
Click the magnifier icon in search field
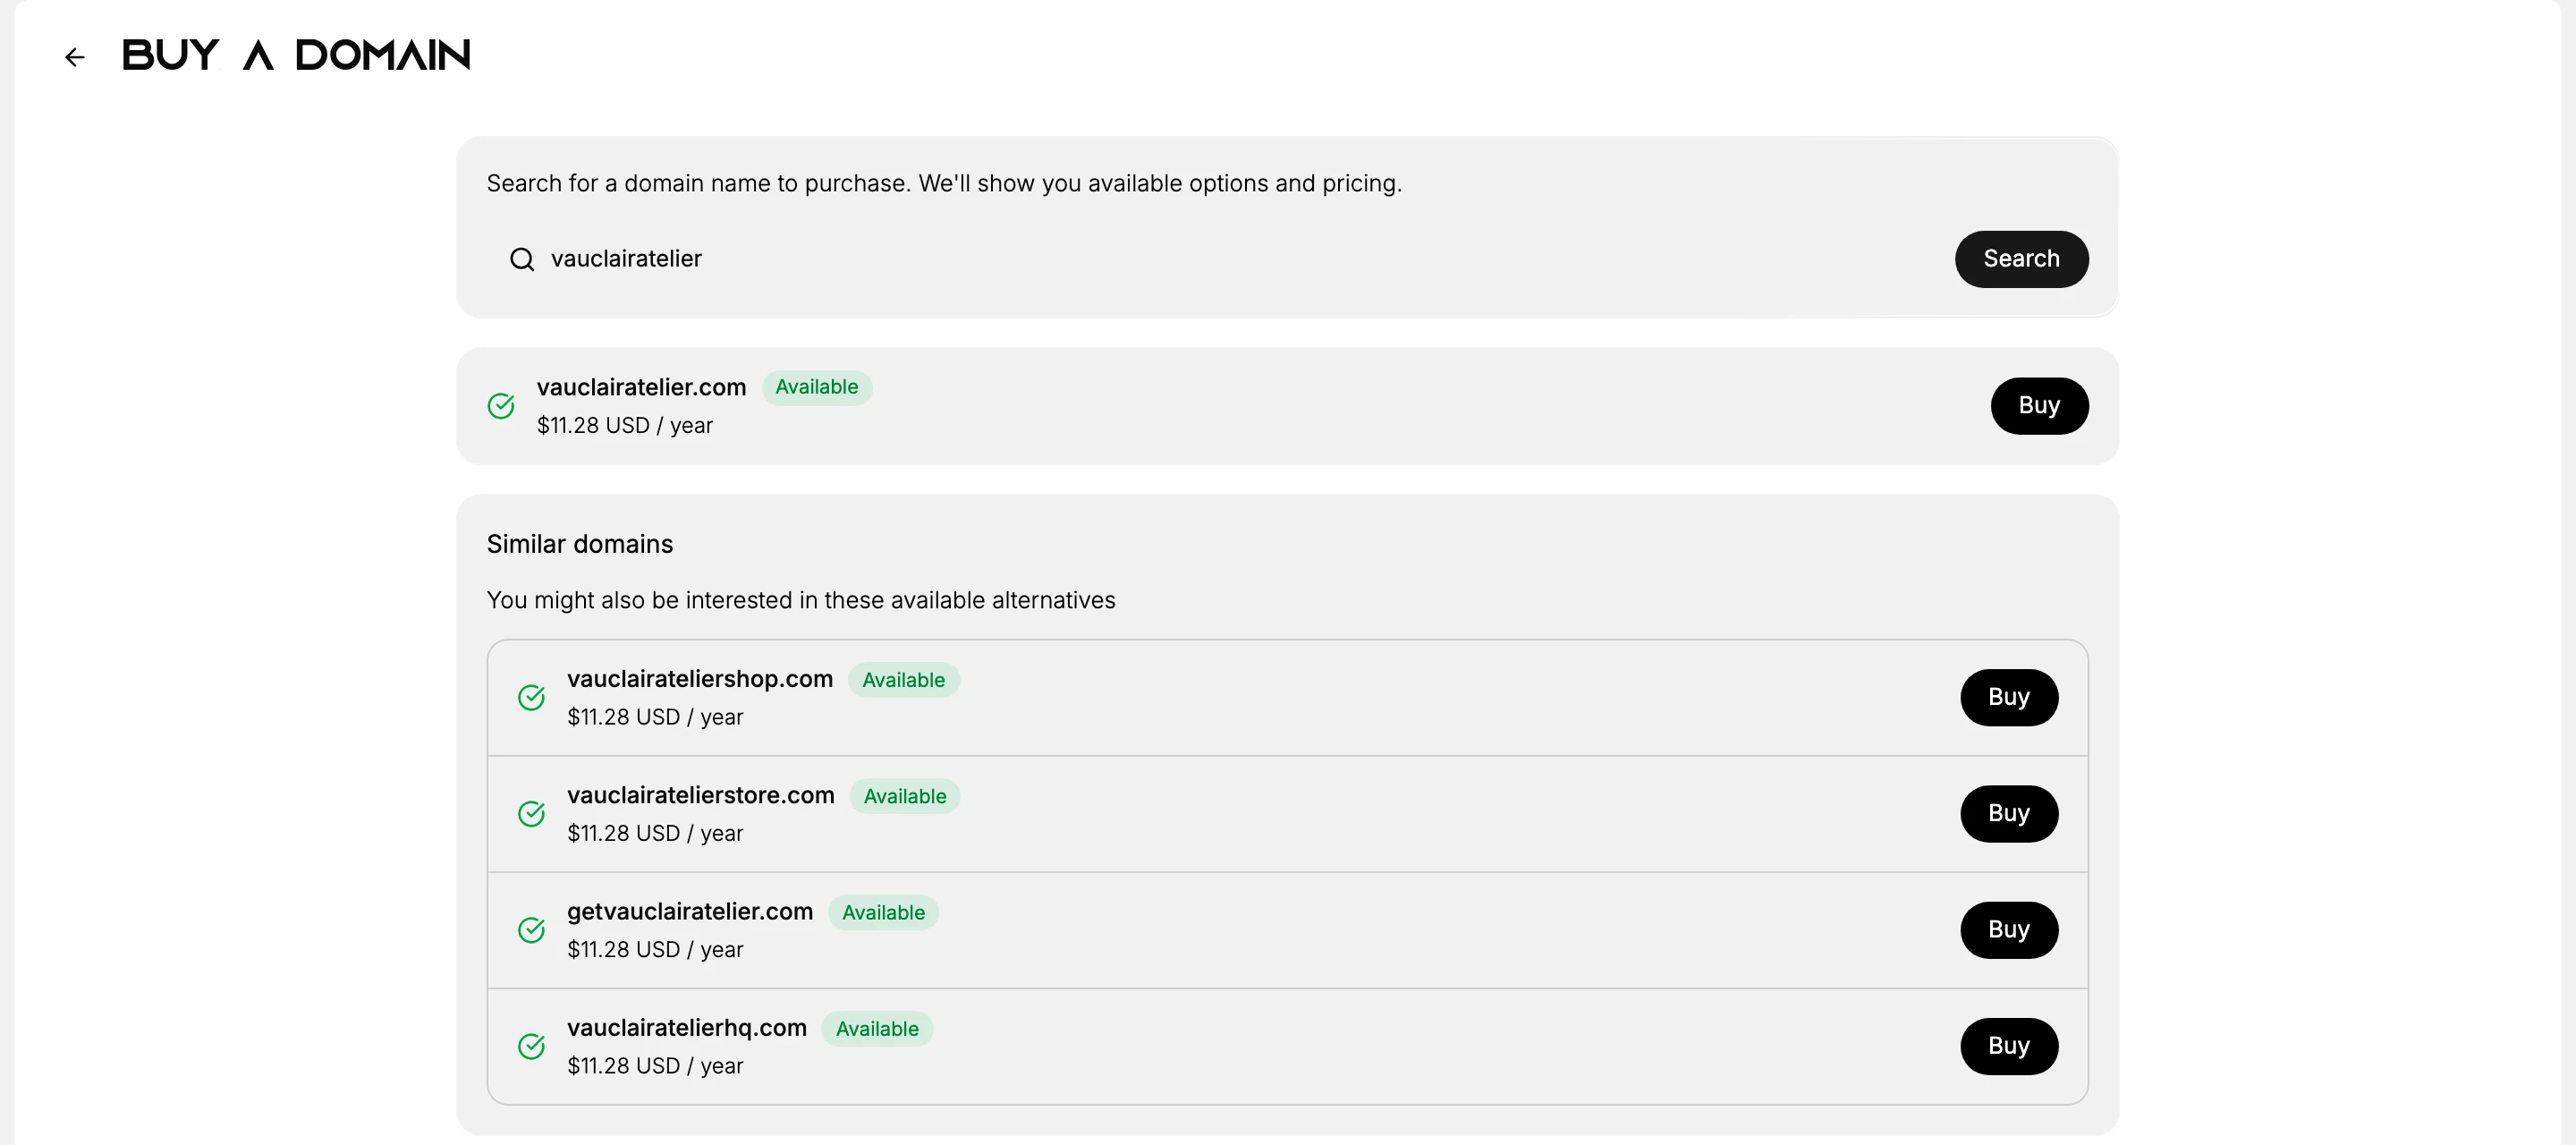pos(522,259)
